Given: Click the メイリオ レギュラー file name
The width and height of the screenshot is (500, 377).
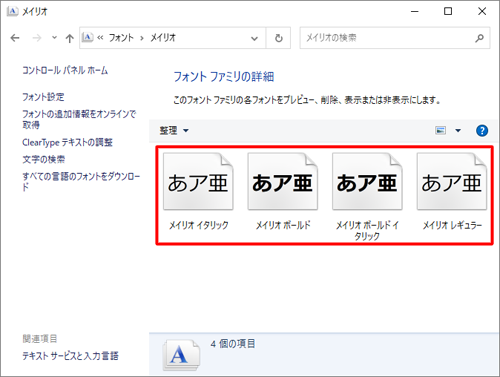Looking at the screenshot, I should (452, 226).
